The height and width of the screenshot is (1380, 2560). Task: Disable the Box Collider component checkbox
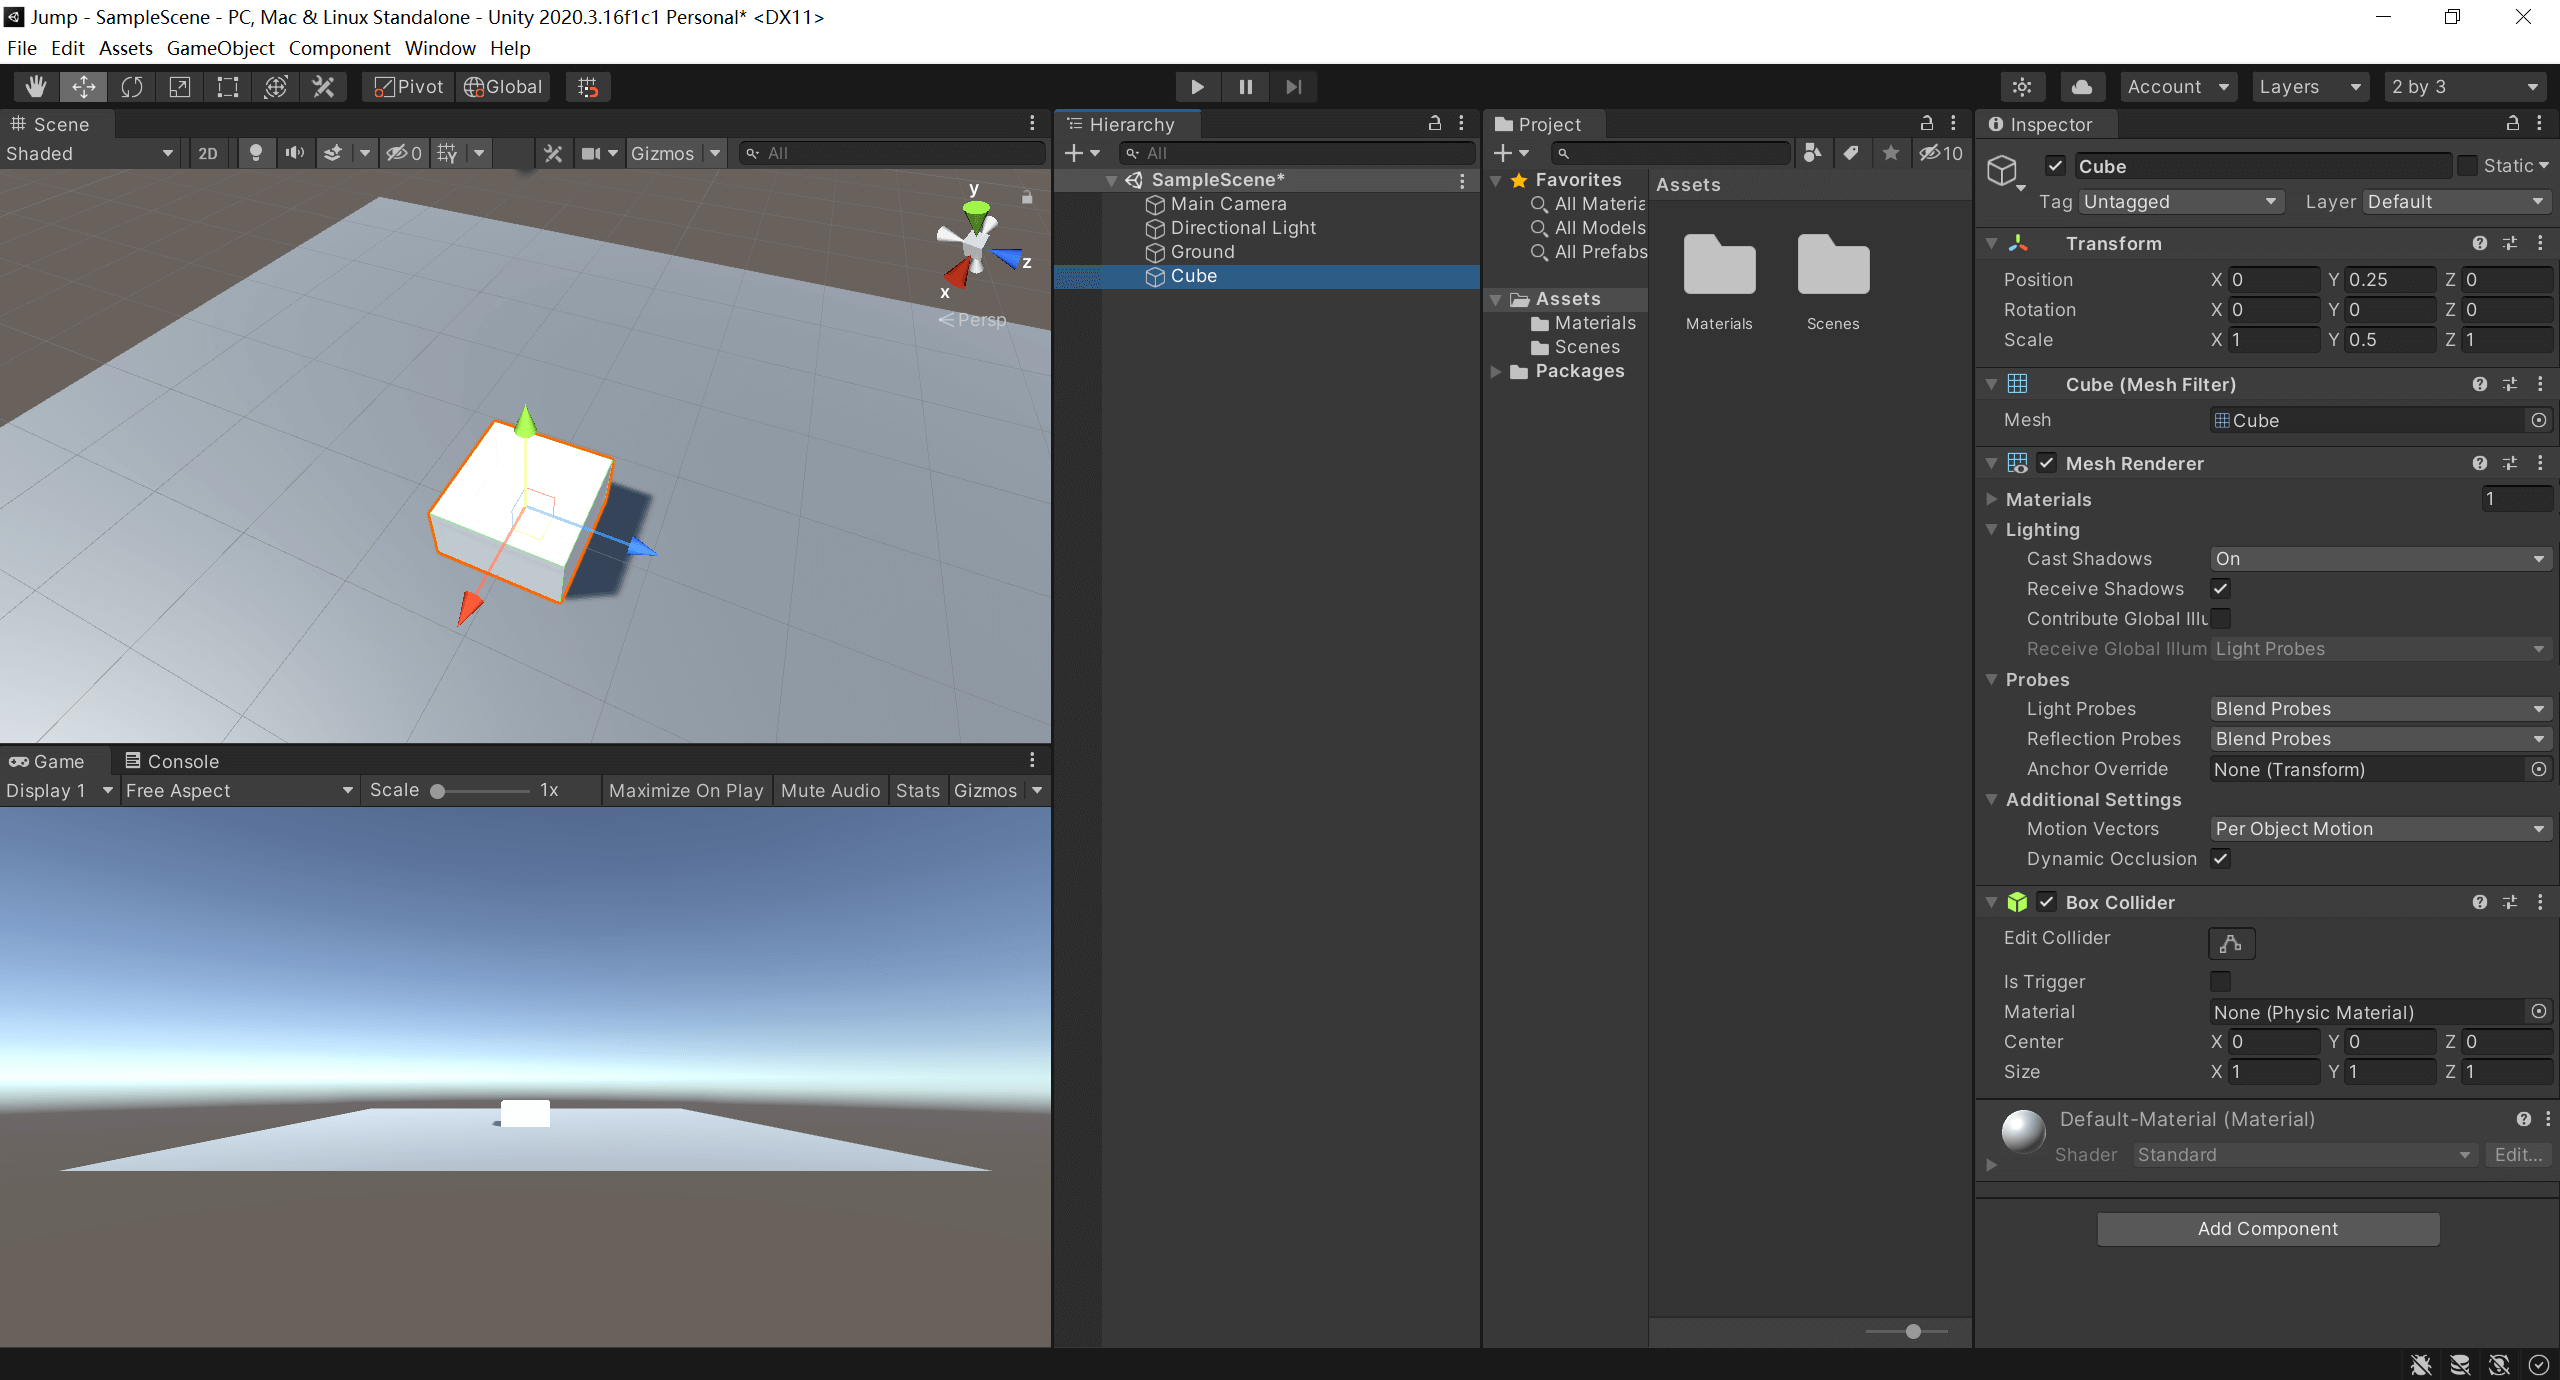[x=2047, y=902]
